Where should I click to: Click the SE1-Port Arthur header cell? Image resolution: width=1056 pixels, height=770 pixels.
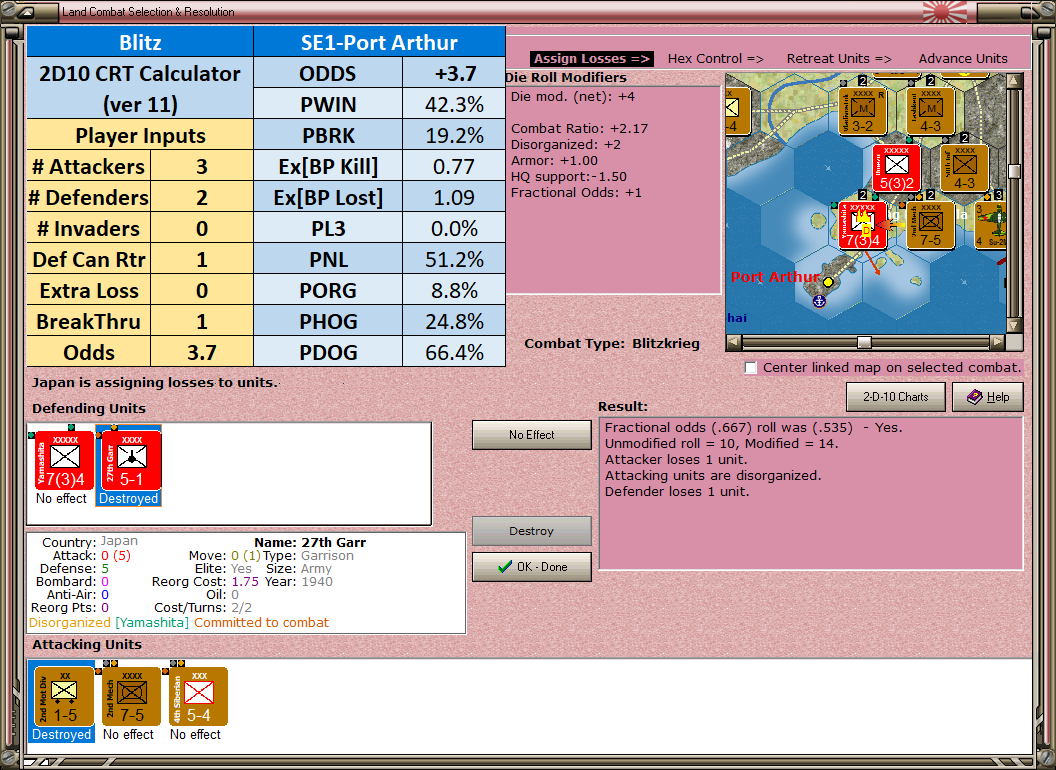coord(379,42)
